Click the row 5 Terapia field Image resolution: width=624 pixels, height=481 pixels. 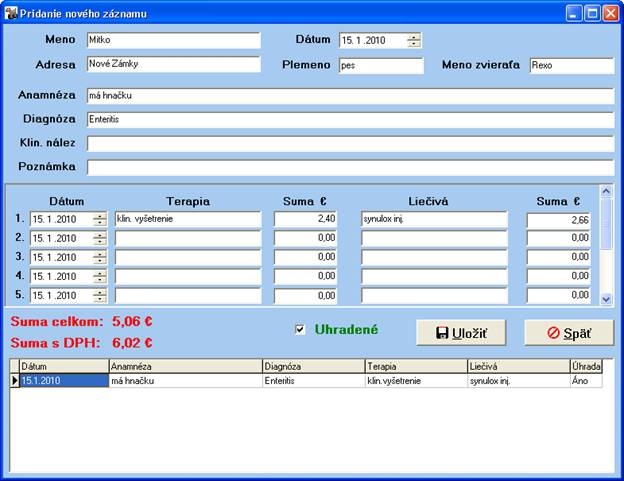[x=188, y=296]
